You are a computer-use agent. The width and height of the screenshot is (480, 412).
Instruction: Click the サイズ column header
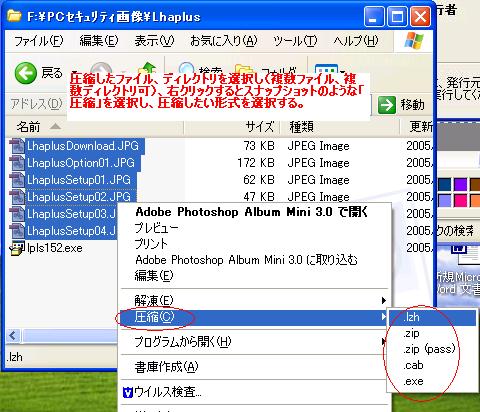click(259, 127)
